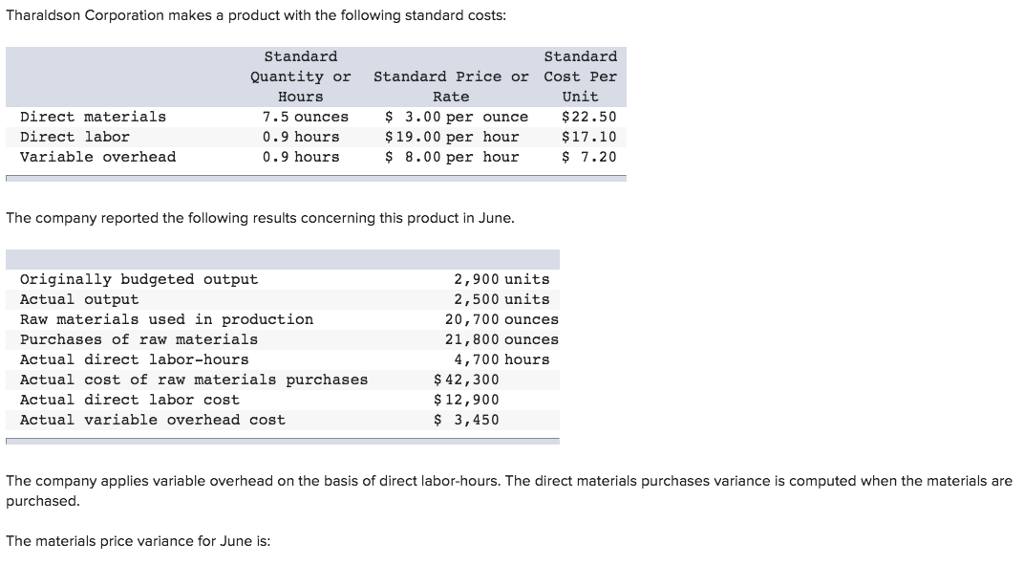Click the 2,500 units actual output
Image resolution: width=1024 pixels, height=565 pixels.
502,300
